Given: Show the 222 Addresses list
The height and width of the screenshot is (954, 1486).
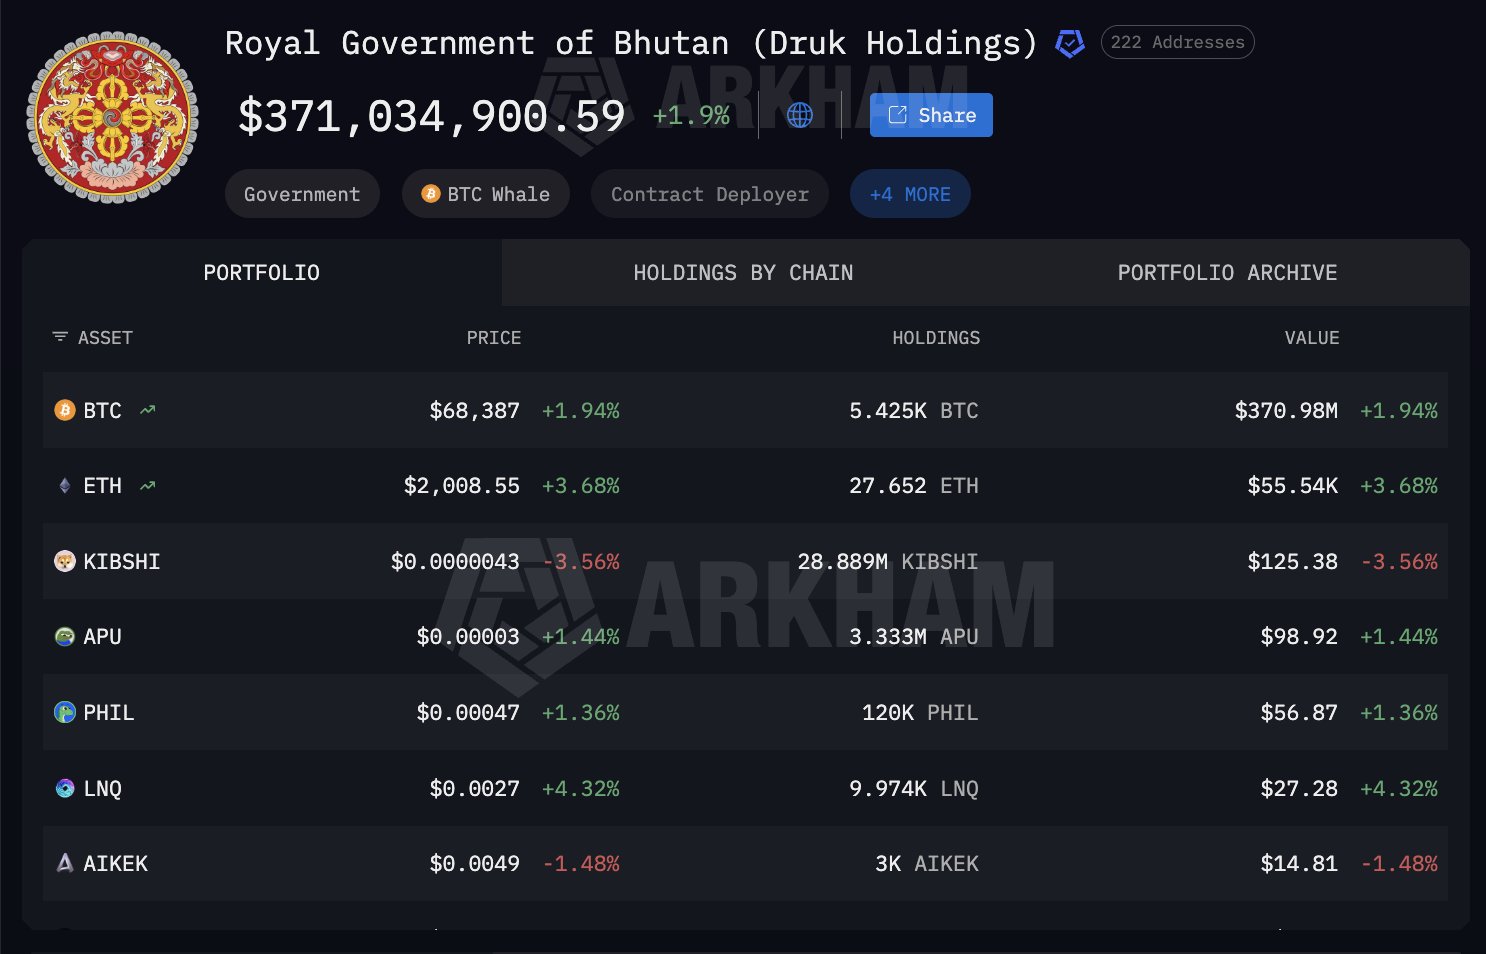Looking at the screenshot, I should pyautogui.click(x=1177, y=42).
